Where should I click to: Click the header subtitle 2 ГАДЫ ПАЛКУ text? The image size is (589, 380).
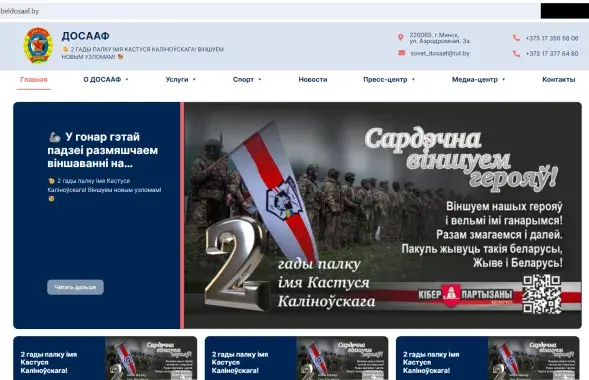tap(143, 53)
